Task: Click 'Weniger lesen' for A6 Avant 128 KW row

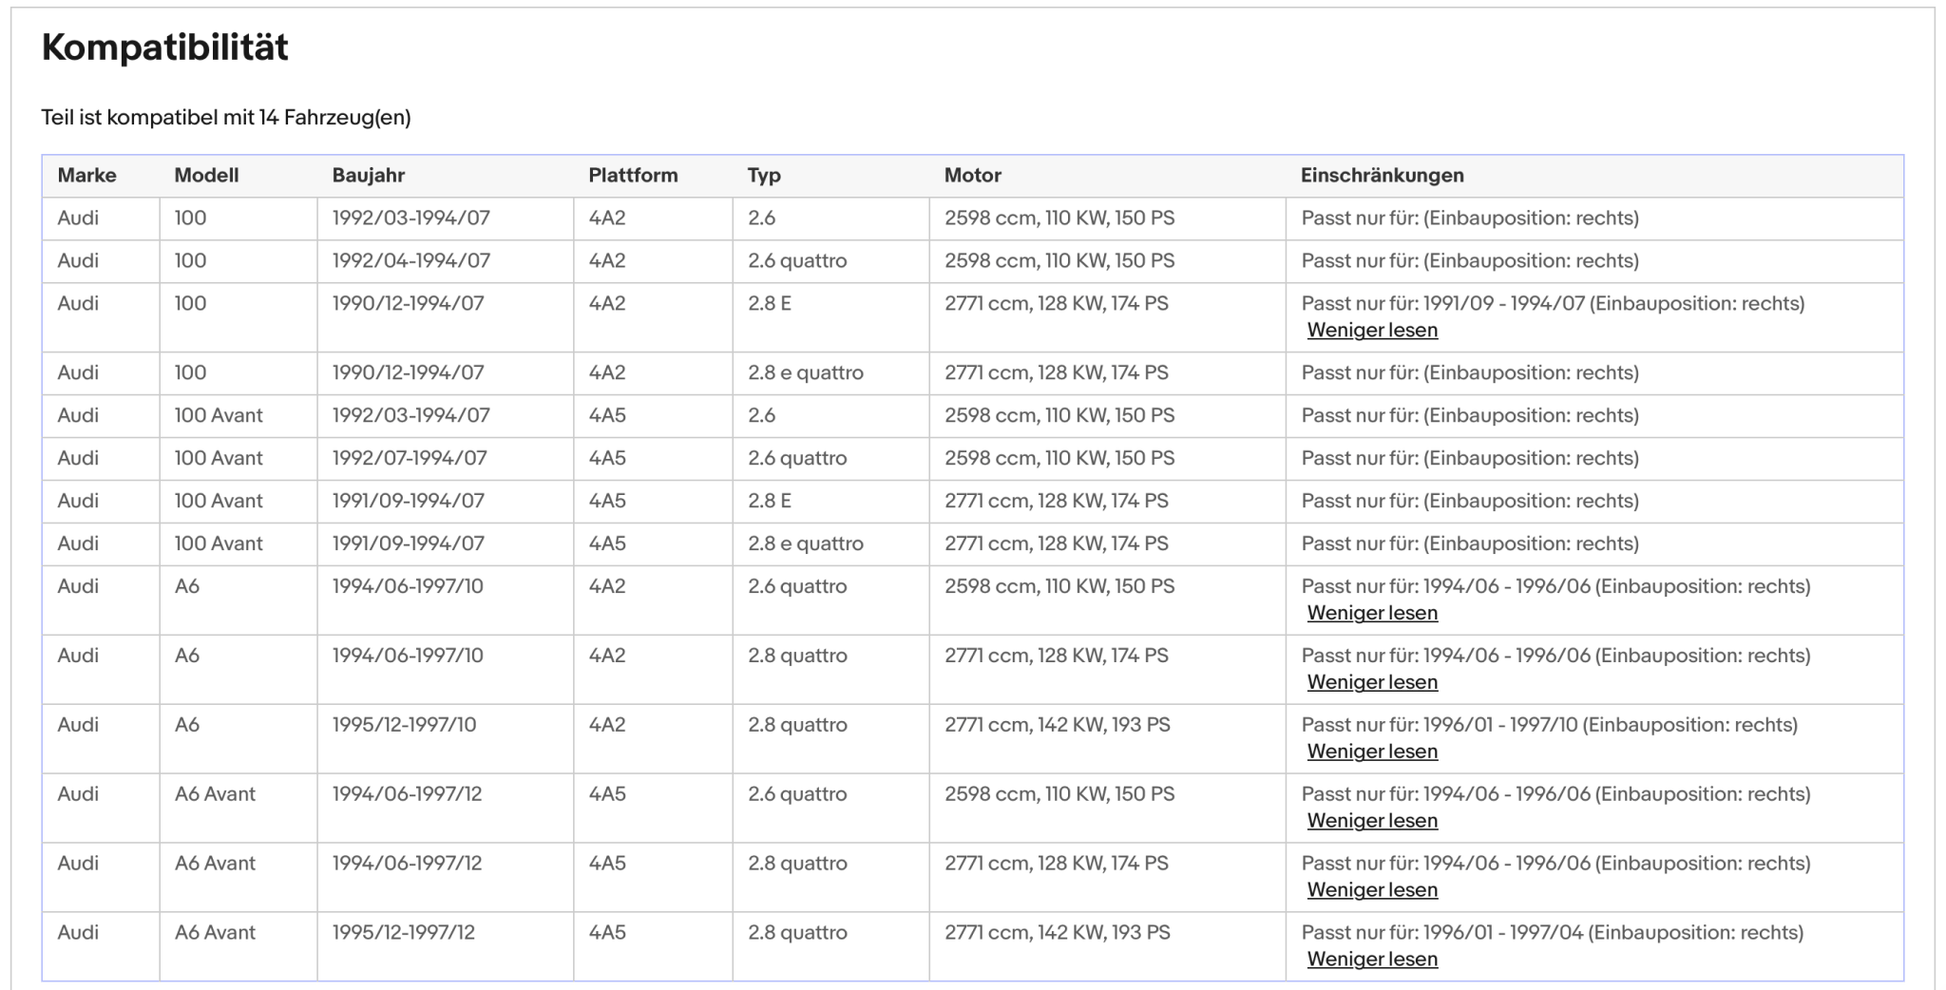Action: pyautogui.click(x=1372, y=889)
